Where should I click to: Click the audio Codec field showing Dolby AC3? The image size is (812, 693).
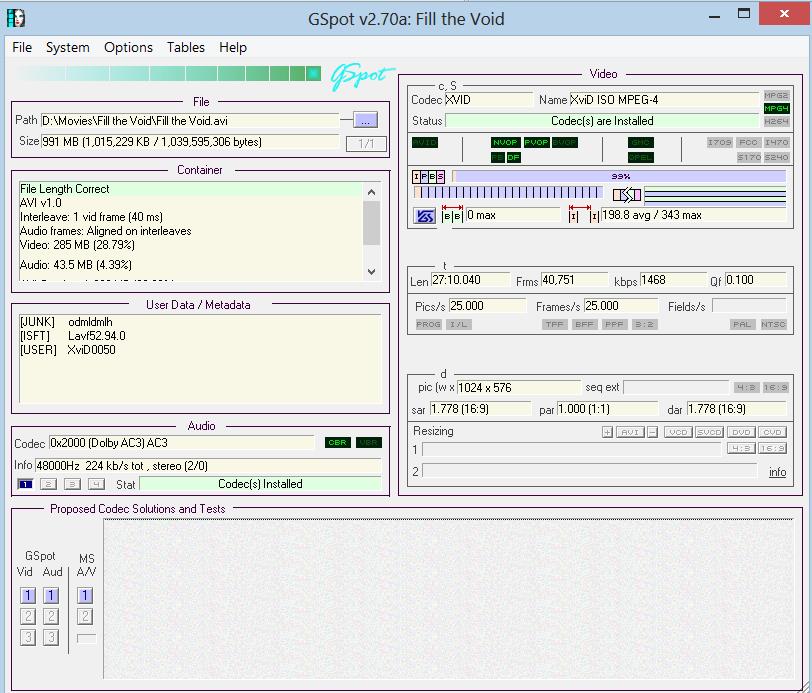182,443
